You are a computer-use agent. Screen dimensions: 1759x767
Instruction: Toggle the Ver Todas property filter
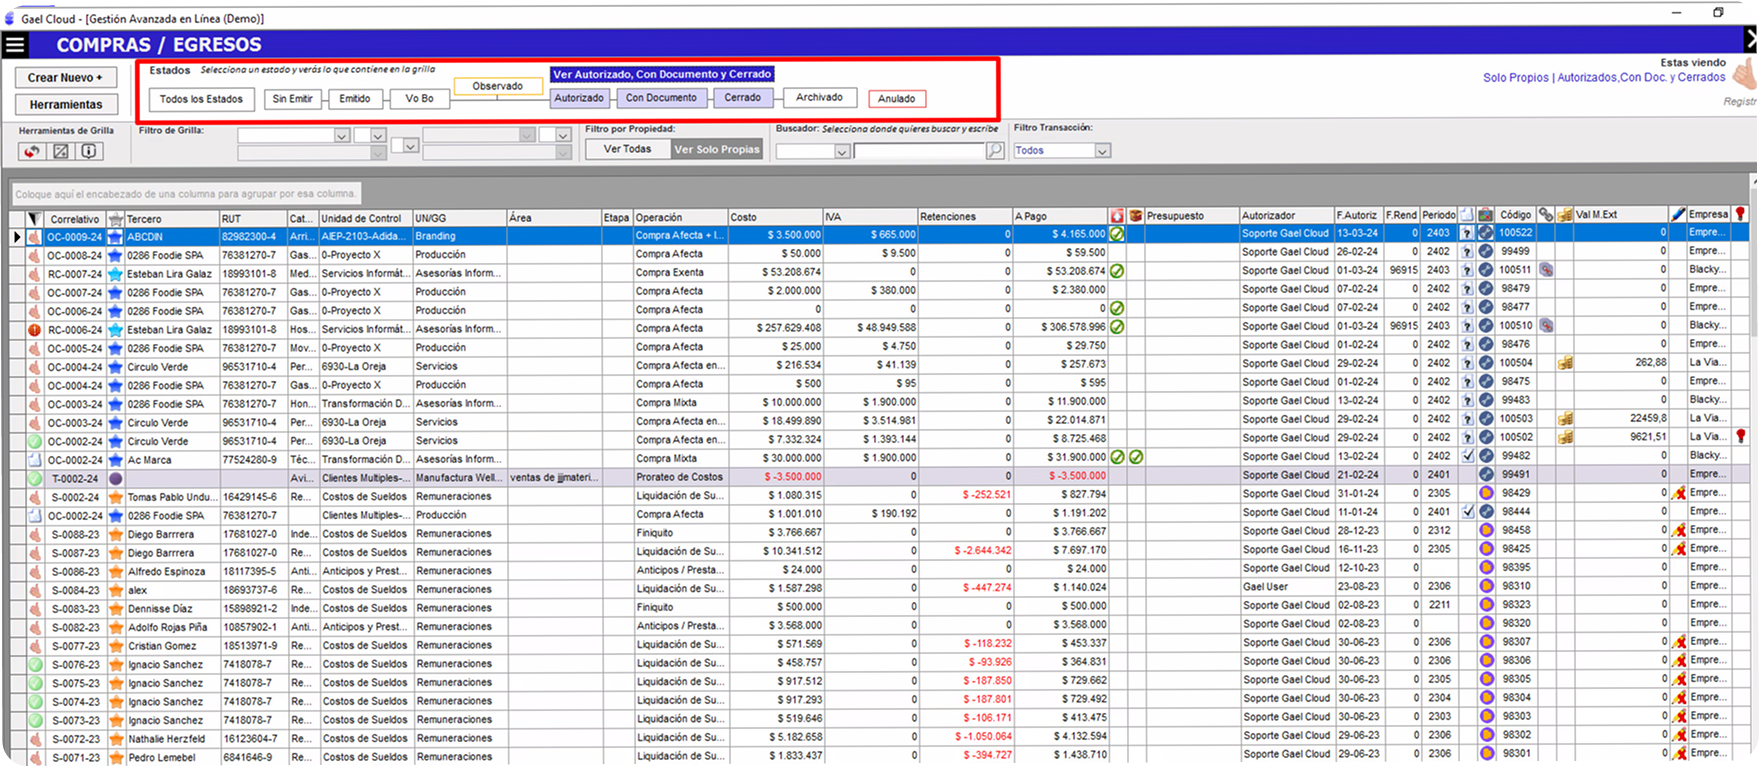(x=627, y=149)
